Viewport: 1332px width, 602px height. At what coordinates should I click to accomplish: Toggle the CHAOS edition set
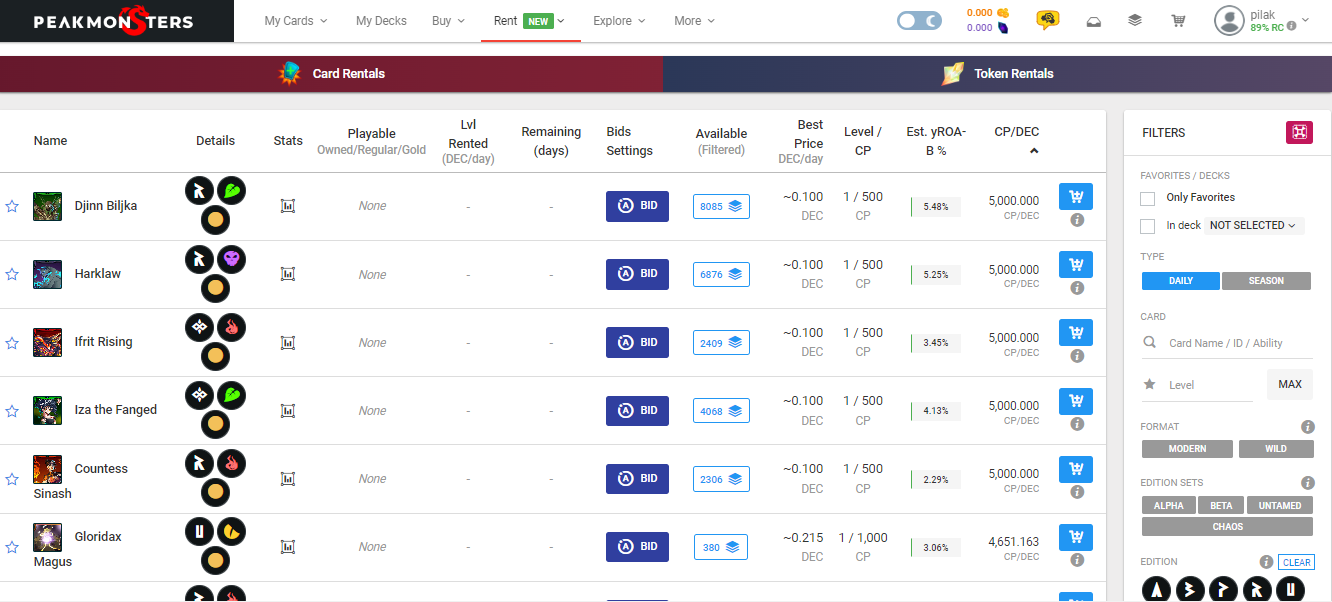(x=1228, y=526)
